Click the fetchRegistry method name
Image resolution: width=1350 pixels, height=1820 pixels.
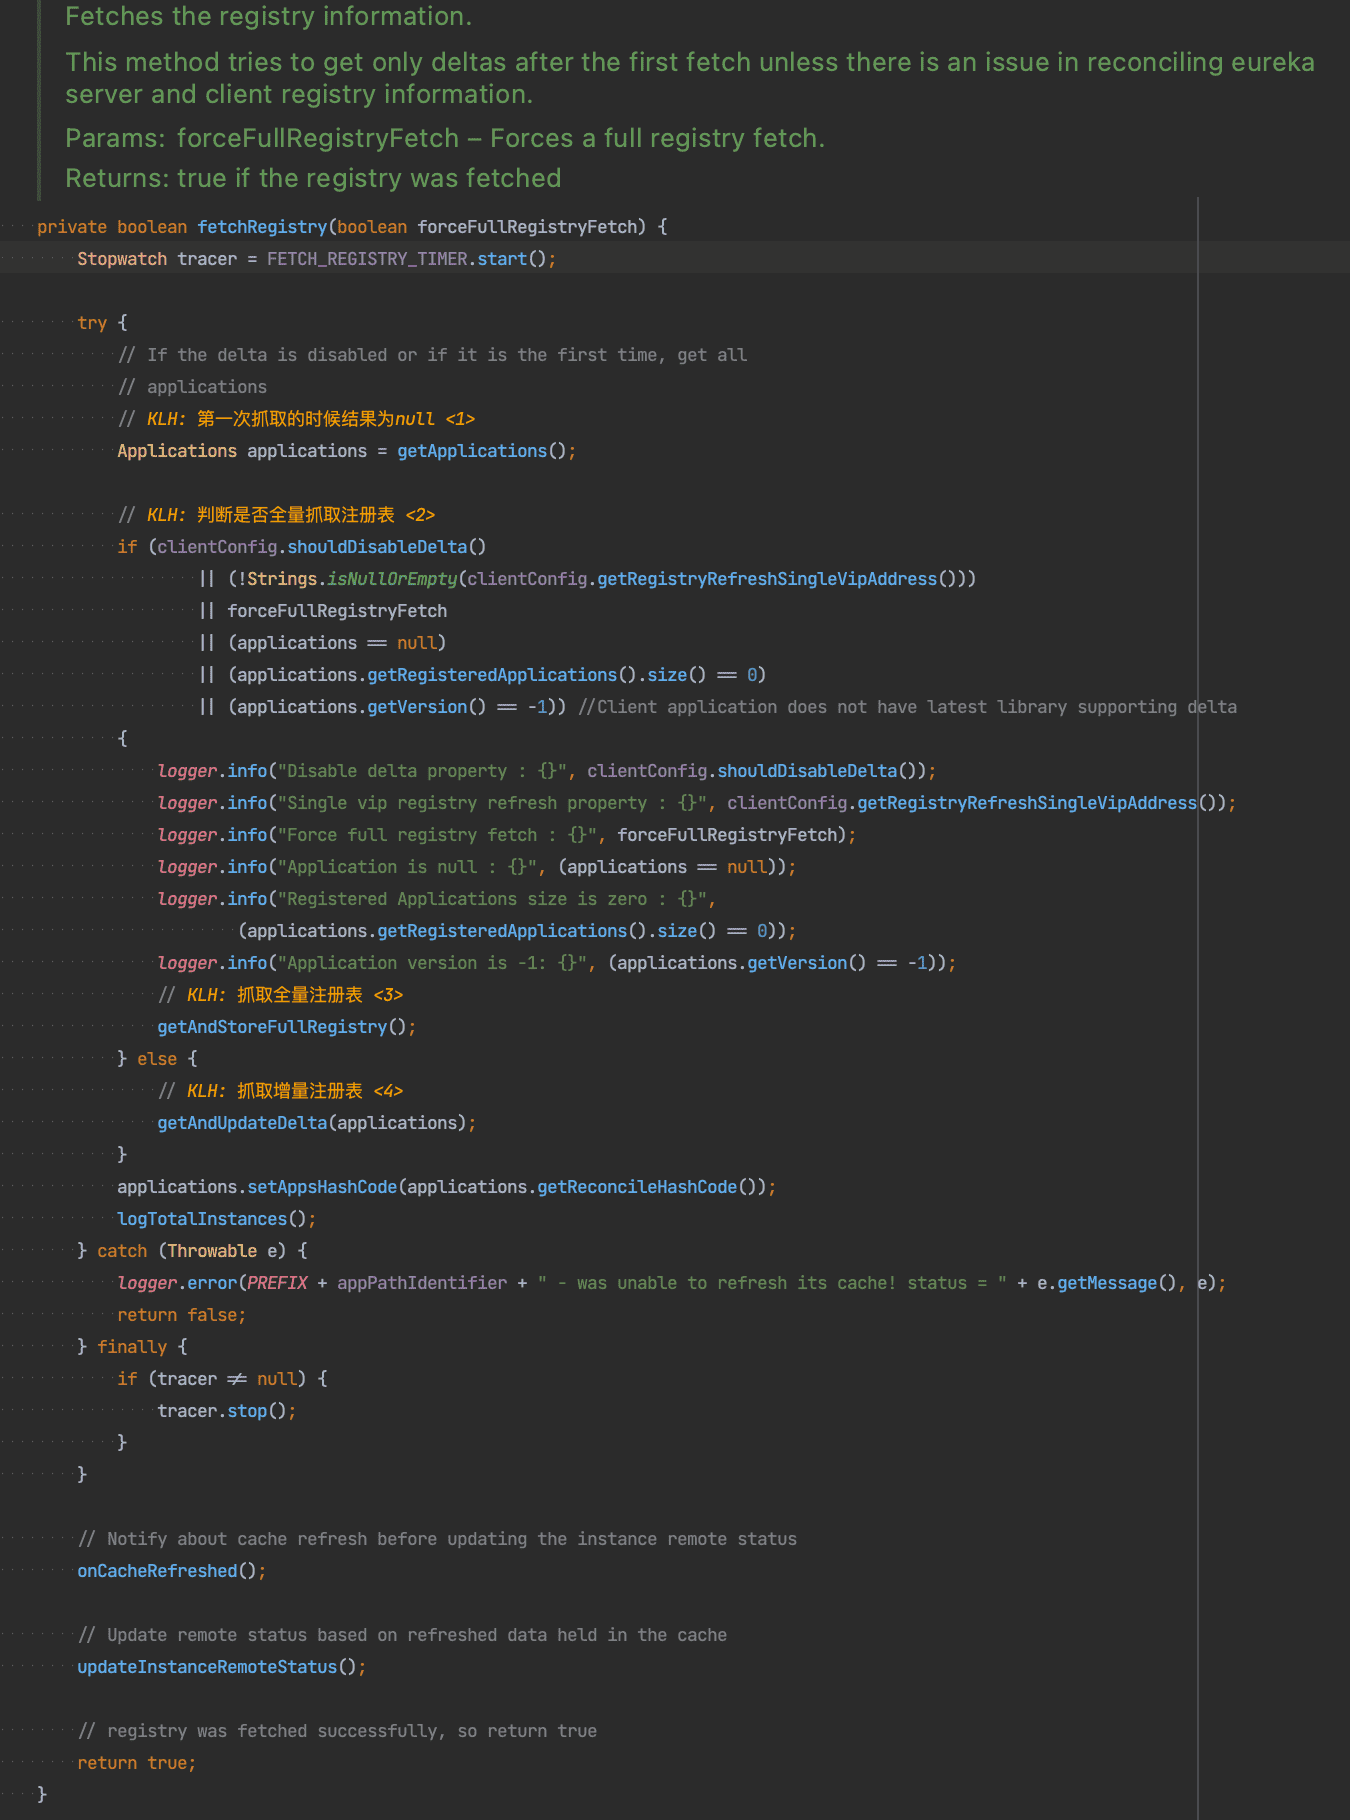262,227
